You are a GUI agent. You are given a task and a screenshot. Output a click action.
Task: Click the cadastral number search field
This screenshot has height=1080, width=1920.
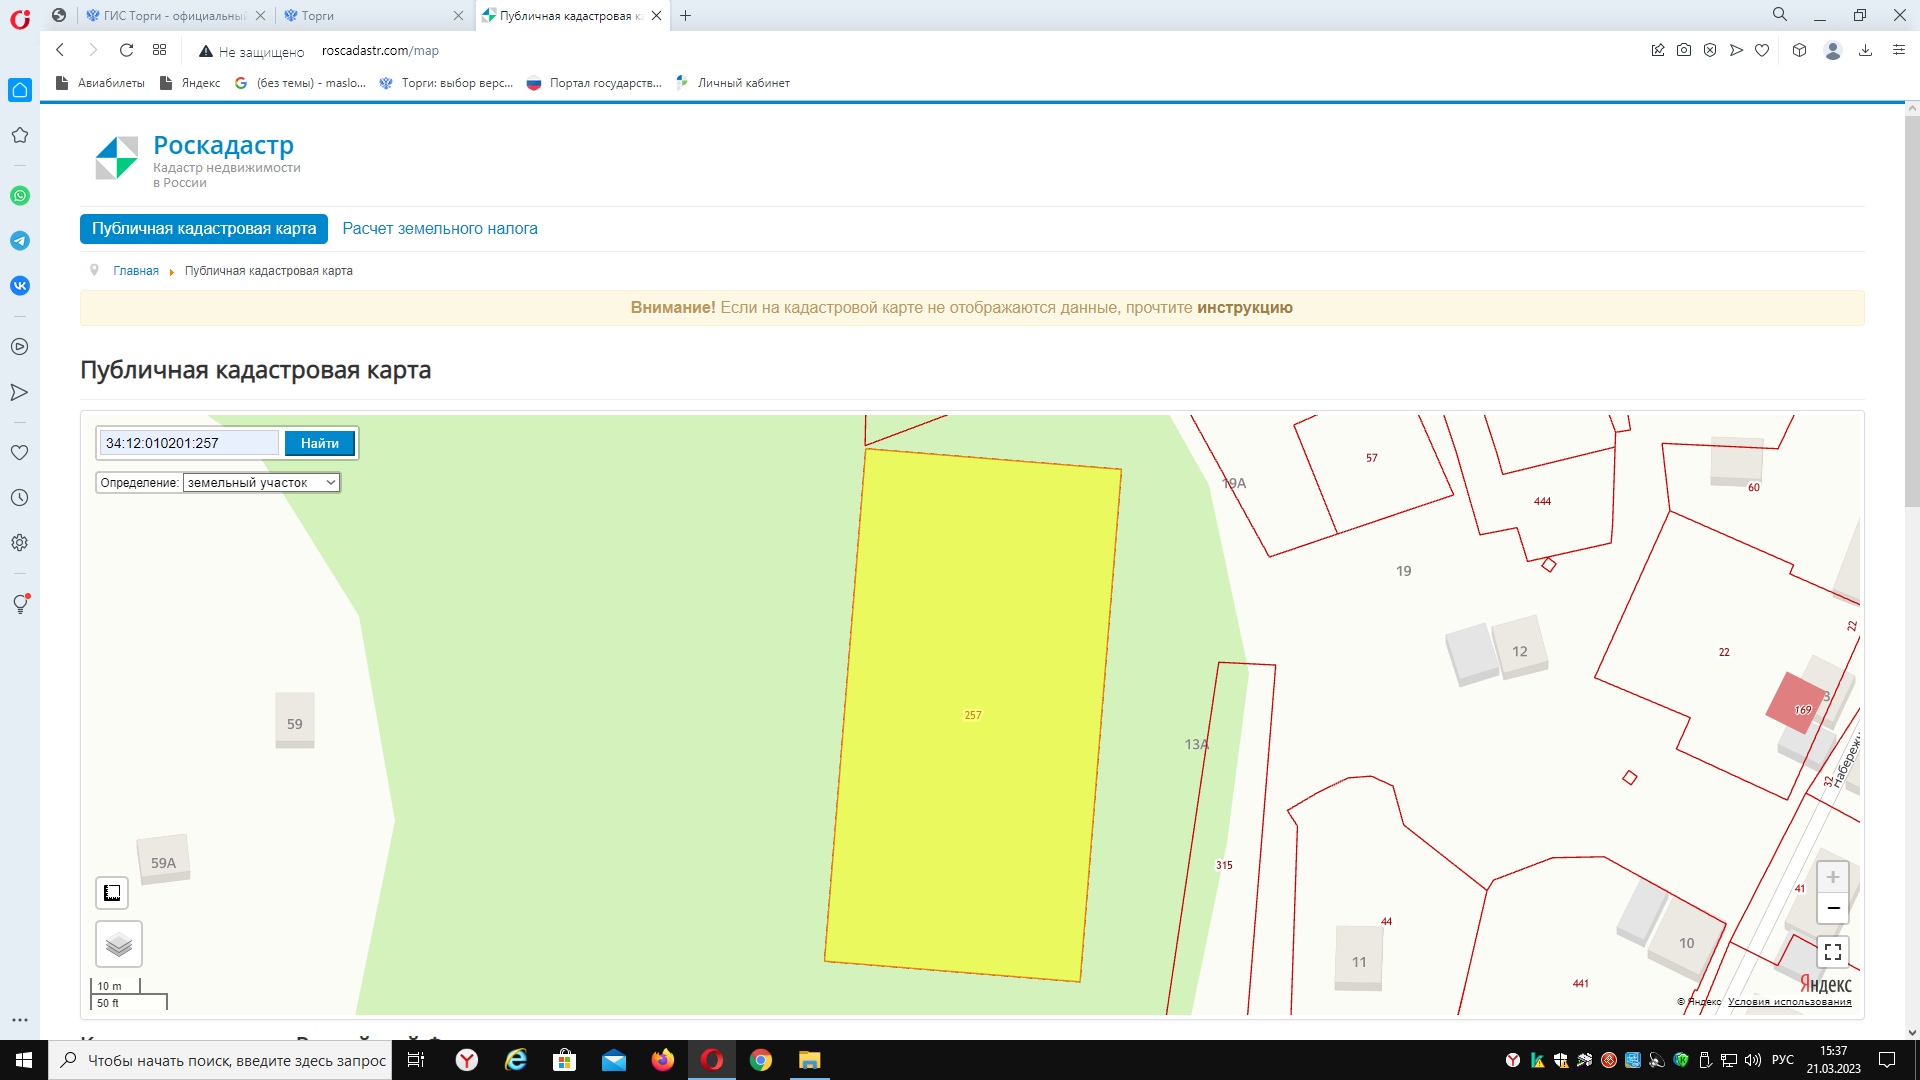click(x=189, y=443)
